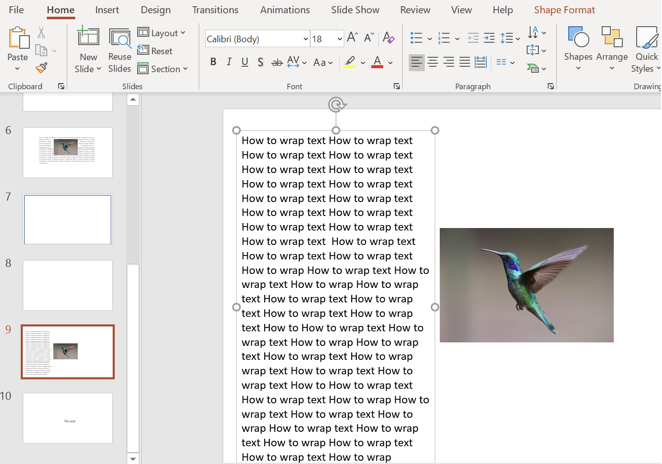Expand the Paste options arrow
This screenshot has height=464, width=662.
coord(17,68)
